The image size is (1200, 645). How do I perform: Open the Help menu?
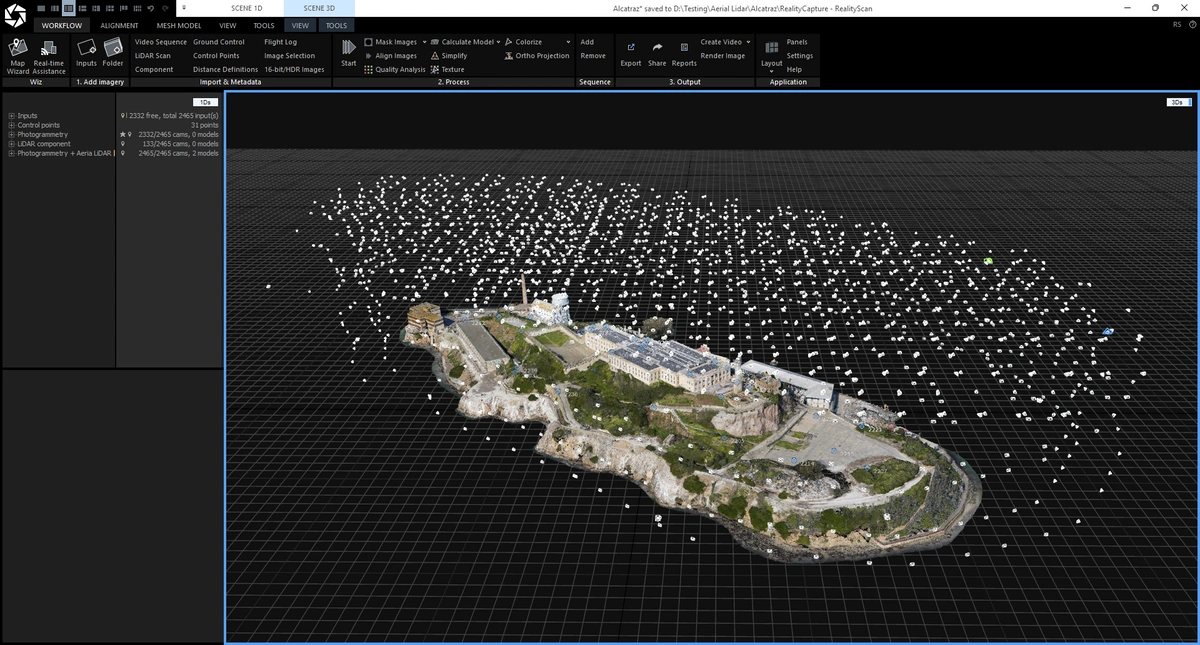coord(794,70)
